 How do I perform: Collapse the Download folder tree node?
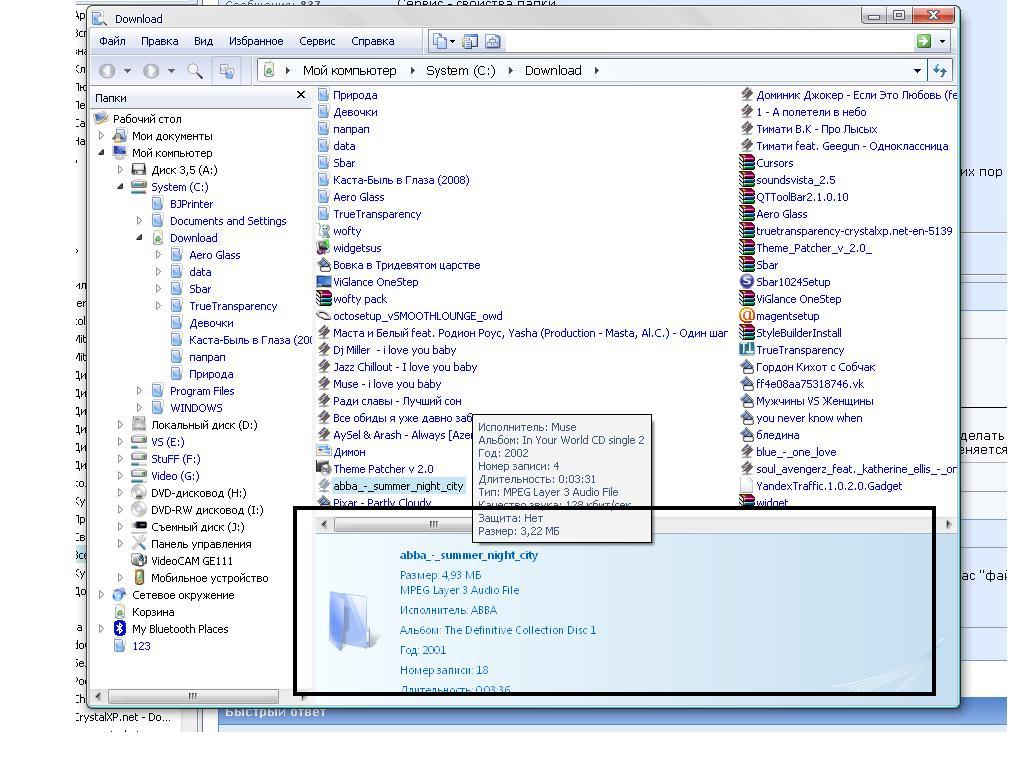coord(139,238)
